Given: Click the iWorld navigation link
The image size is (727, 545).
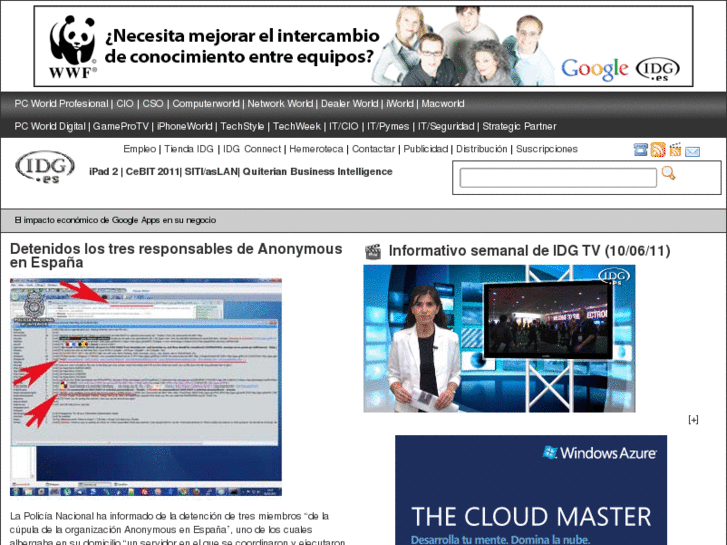Looking at the screenshot, I should pos(400,103).
